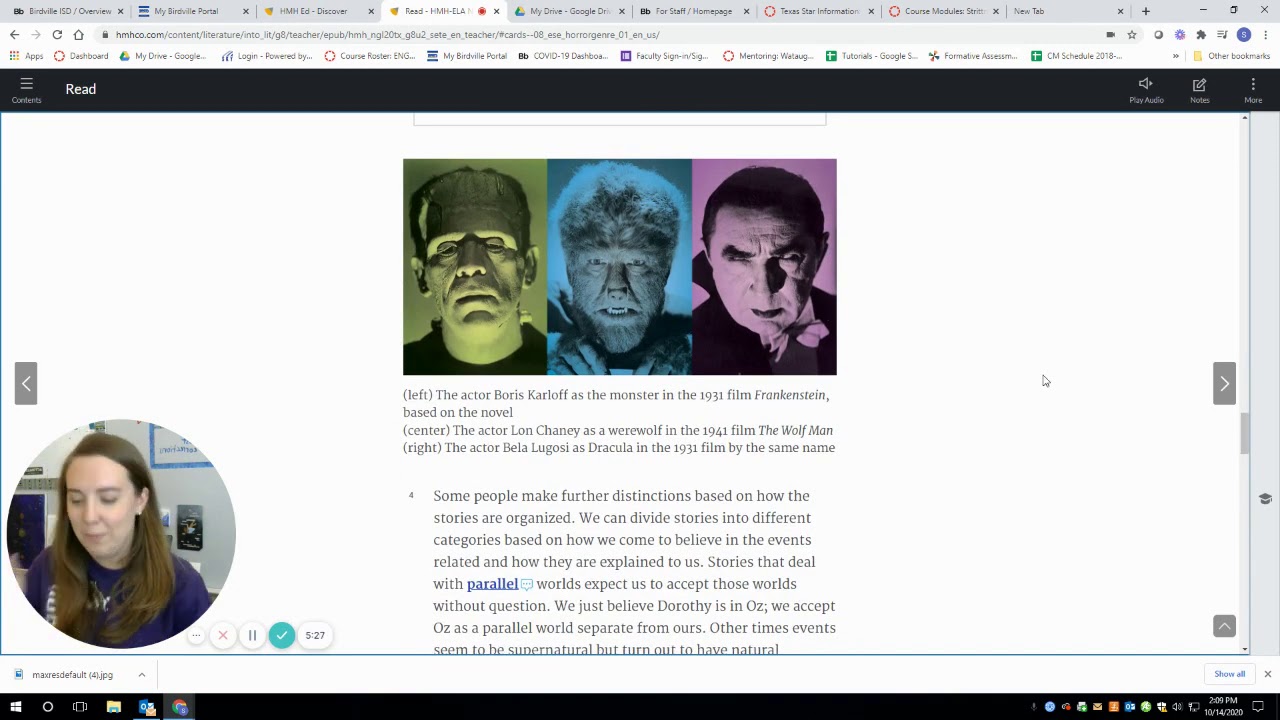Click the address bar URL
The image size is (1280, 720).
tap(387, 34)
